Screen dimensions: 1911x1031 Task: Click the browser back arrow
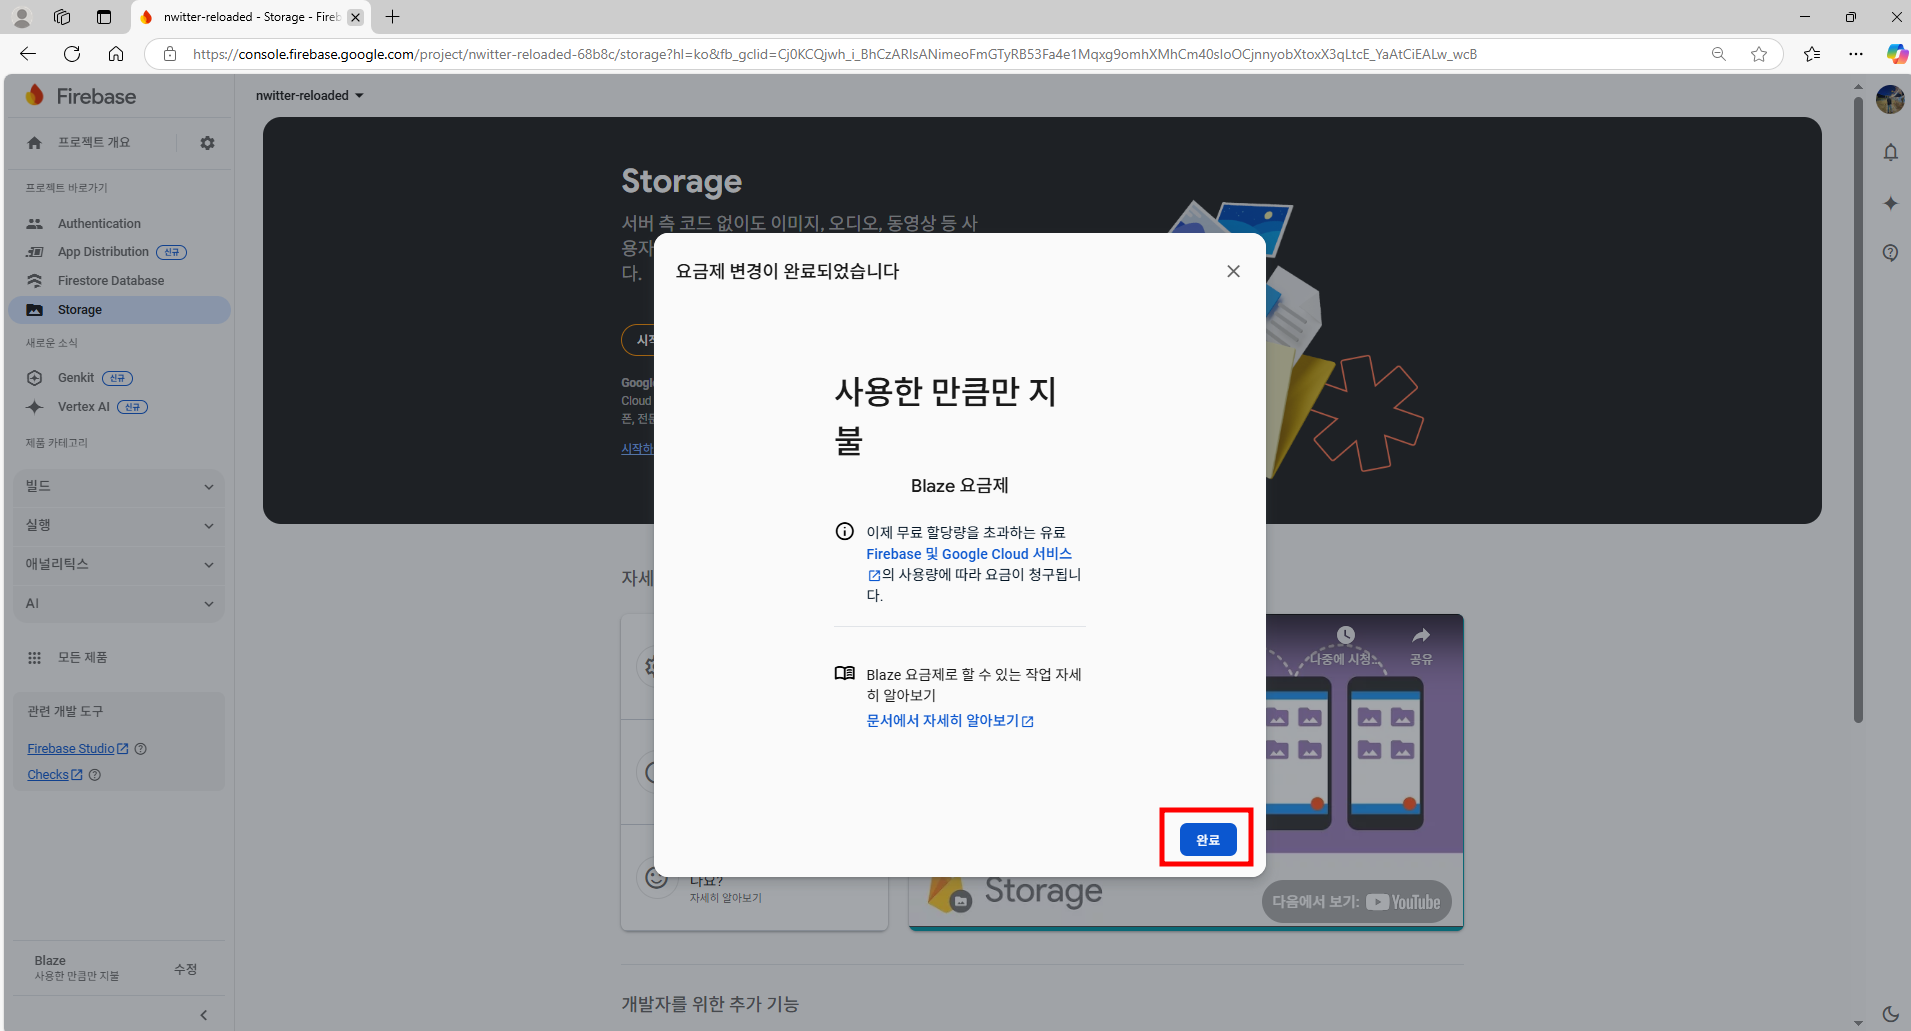click(28, 54)
